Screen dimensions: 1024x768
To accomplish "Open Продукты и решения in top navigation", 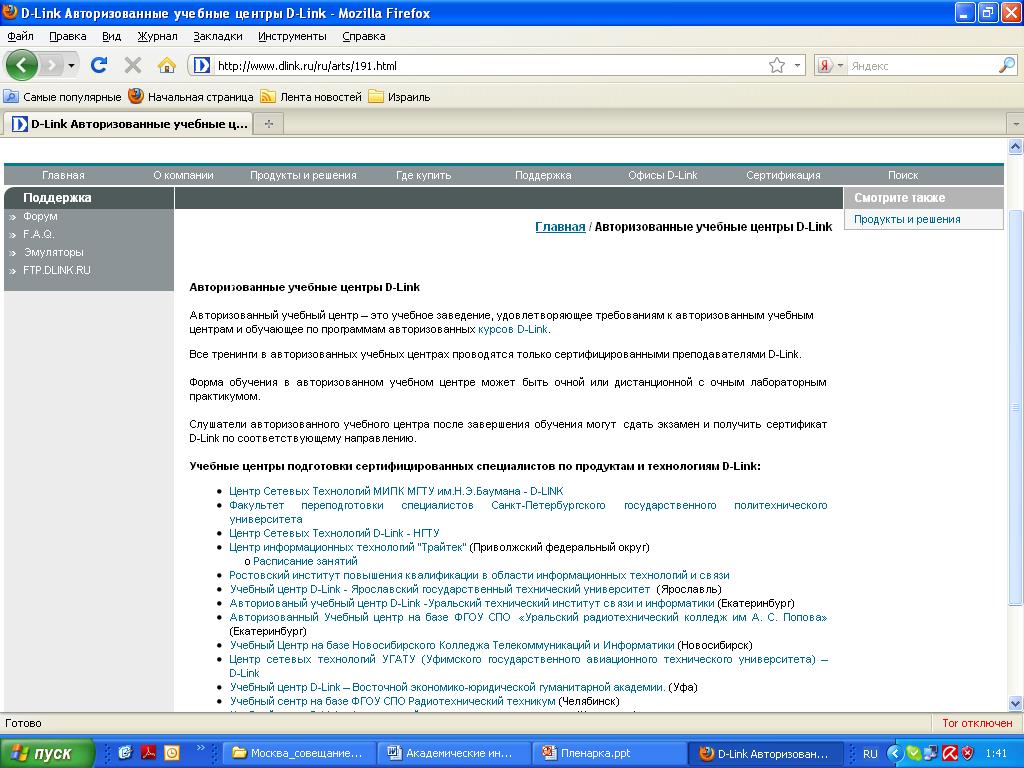I will pos(303,175).
